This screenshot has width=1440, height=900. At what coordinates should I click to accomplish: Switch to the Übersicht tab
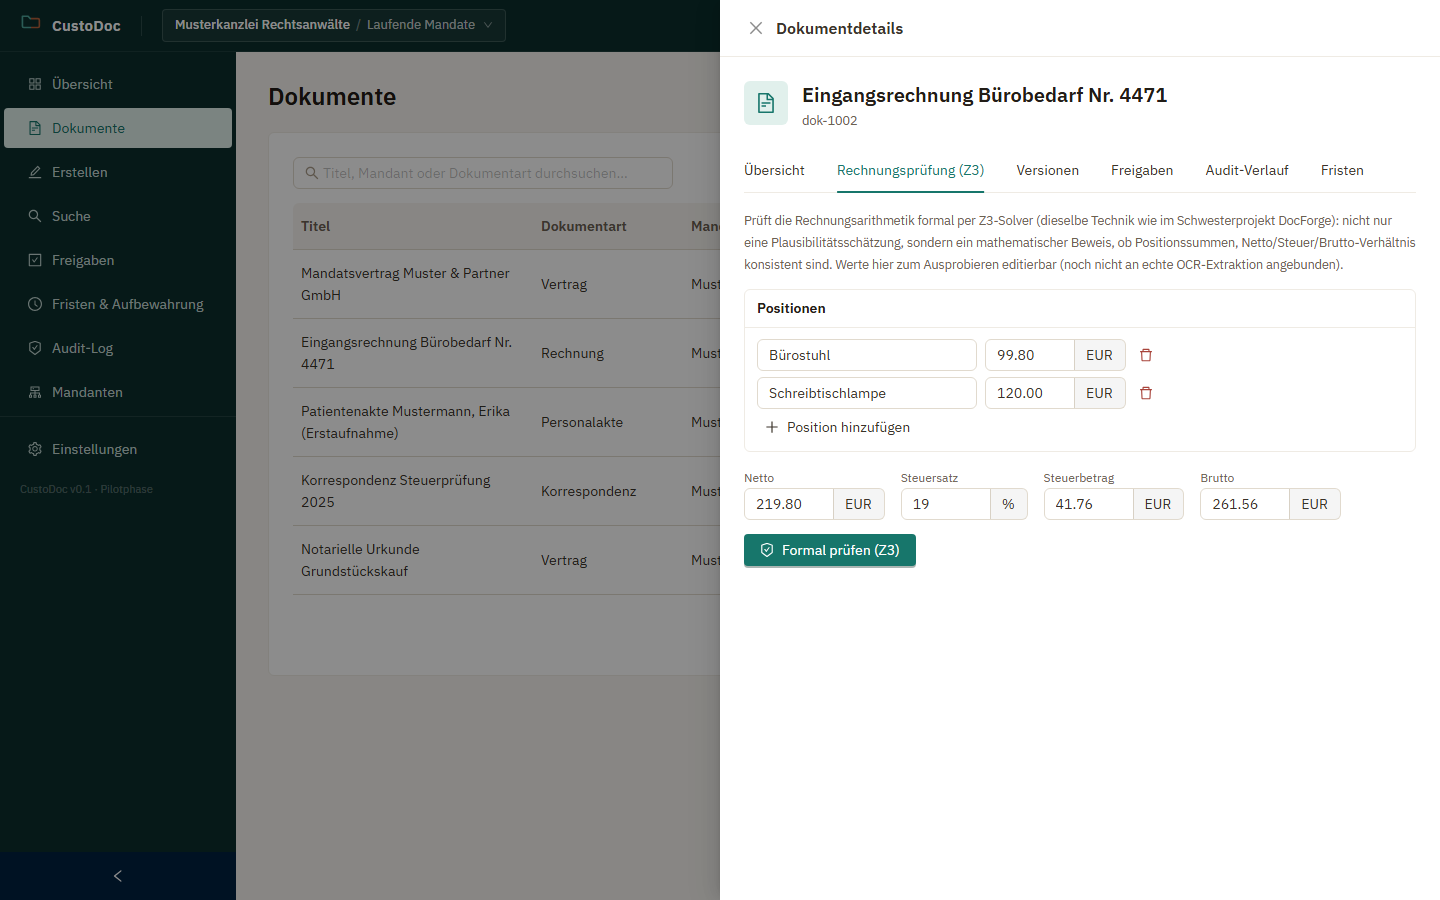point(774,170)
